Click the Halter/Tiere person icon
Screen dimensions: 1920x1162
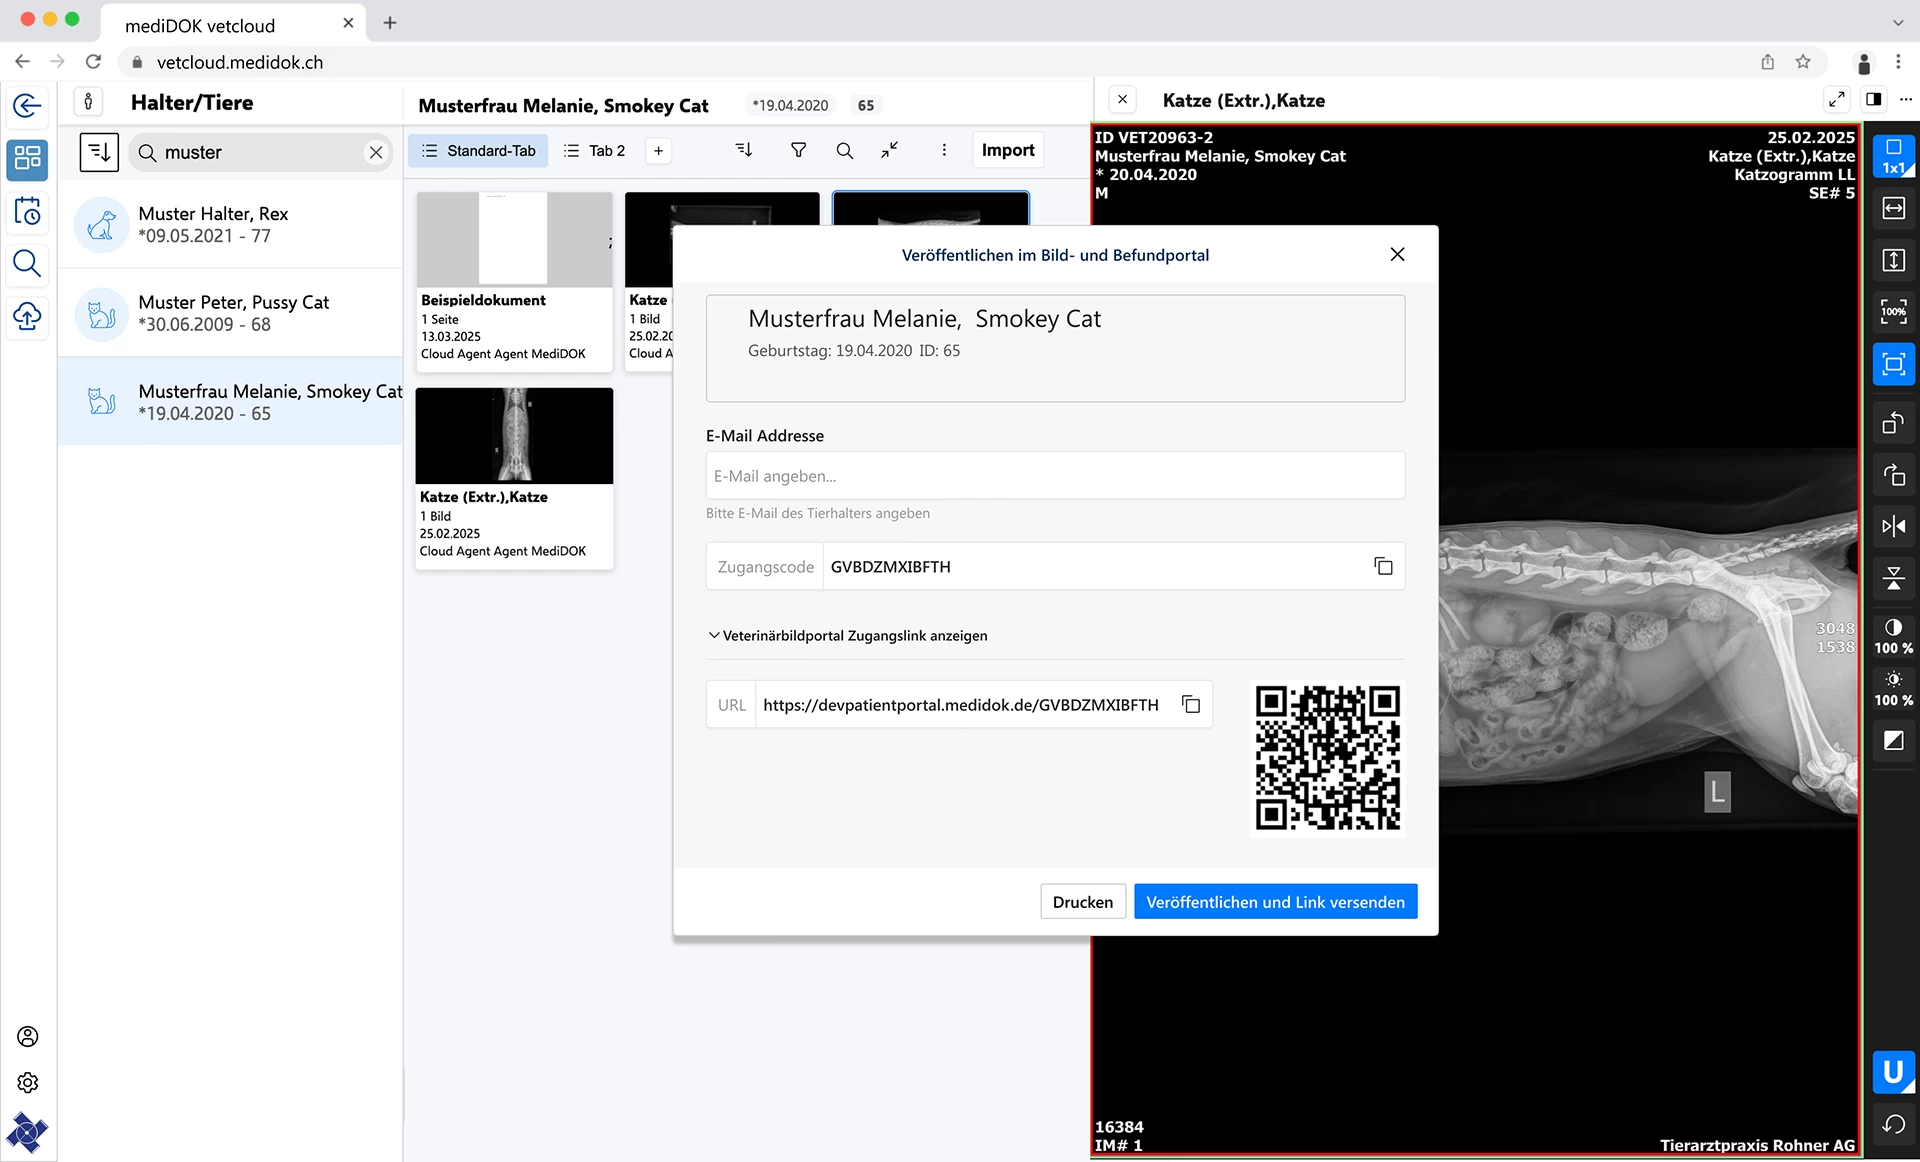click(88, 102)
